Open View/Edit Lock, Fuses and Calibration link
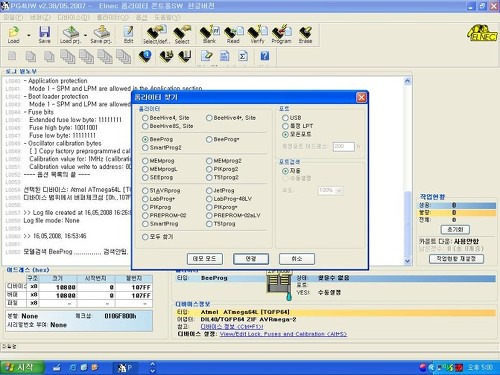The height and width of the screenshot is (375, 500). [283, 334]
